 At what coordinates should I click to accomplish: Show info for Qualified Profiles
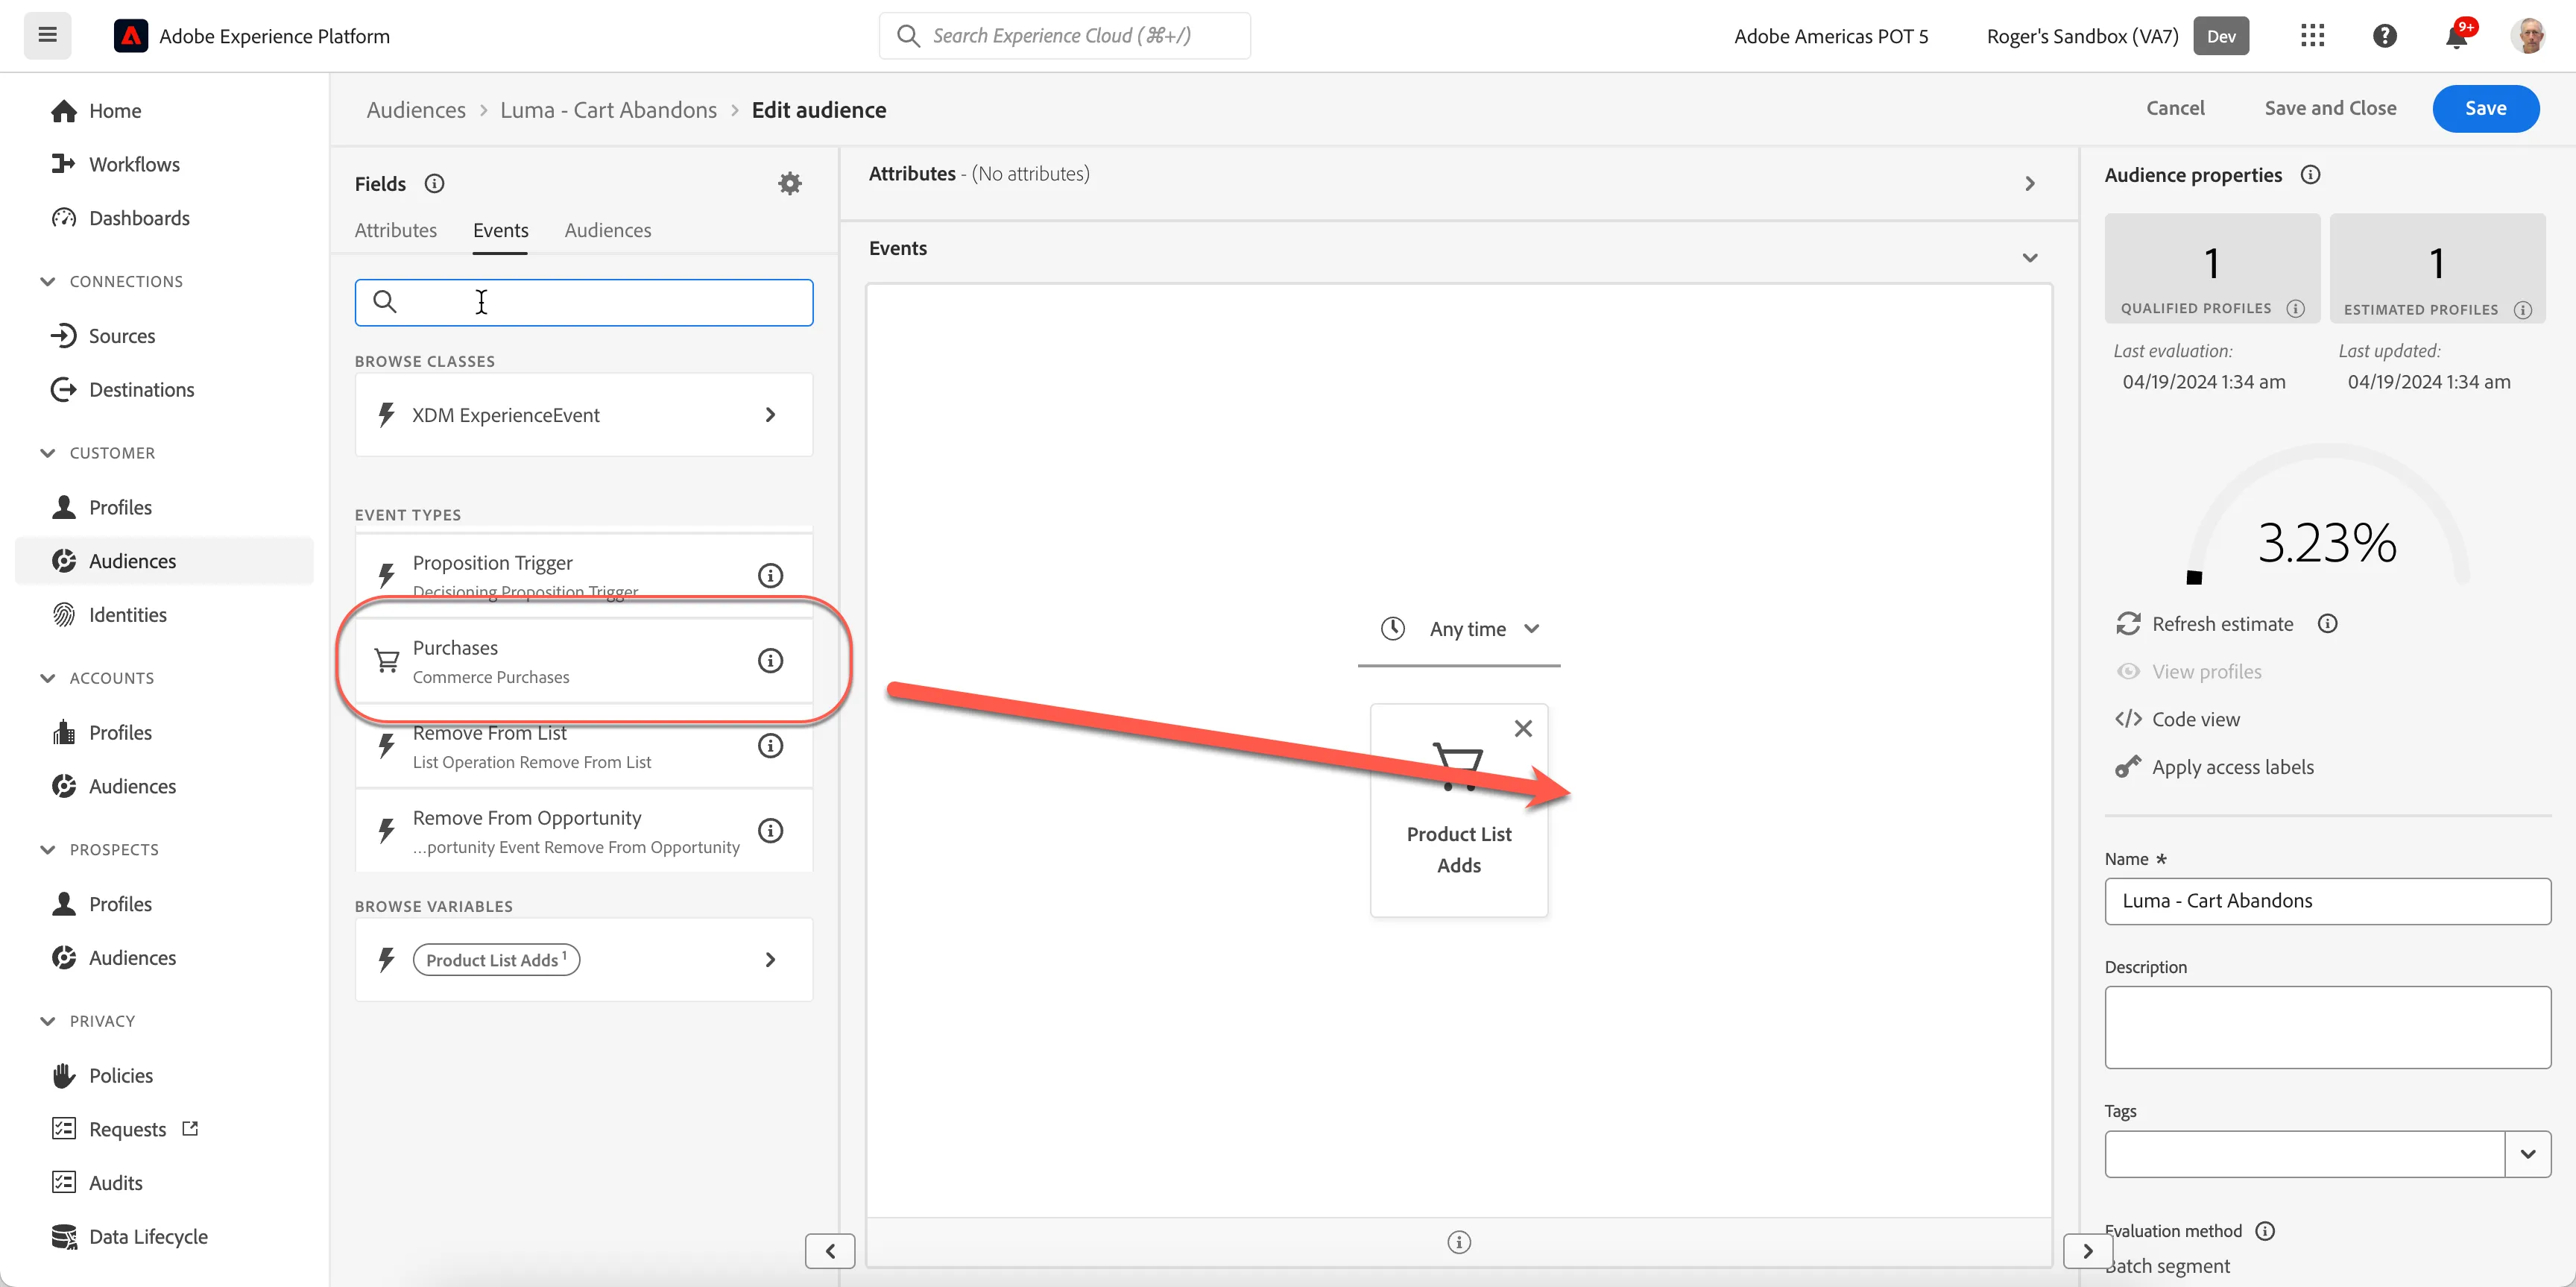tap(2296, 309)
